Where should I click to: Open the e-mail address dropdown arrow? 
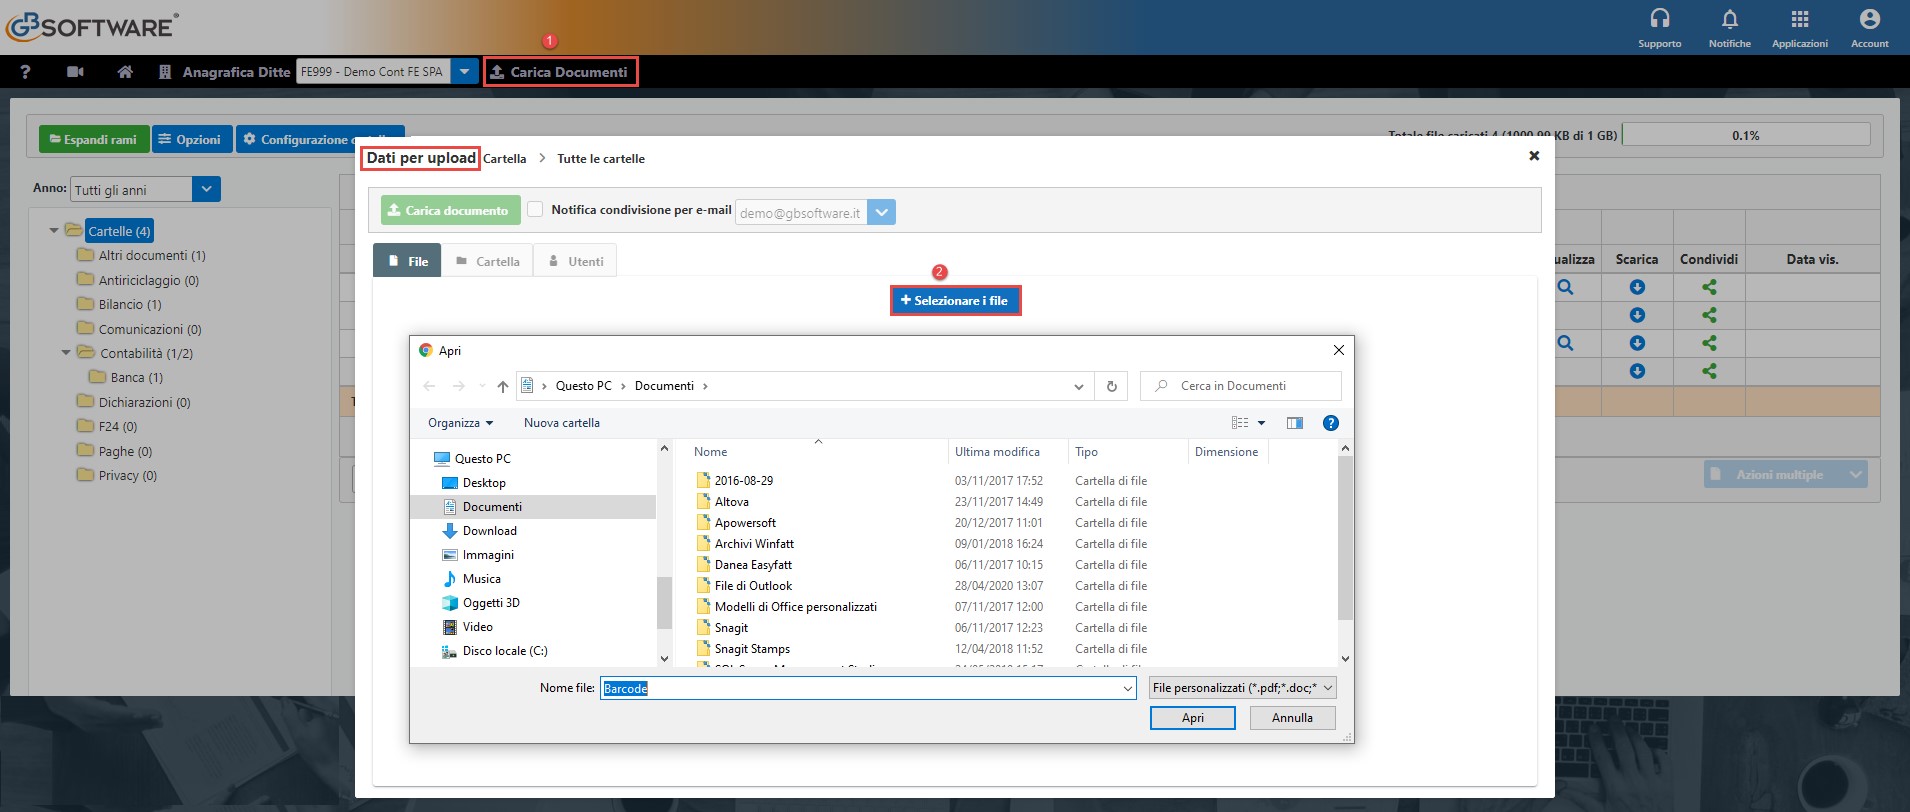[x=881, y=212]
